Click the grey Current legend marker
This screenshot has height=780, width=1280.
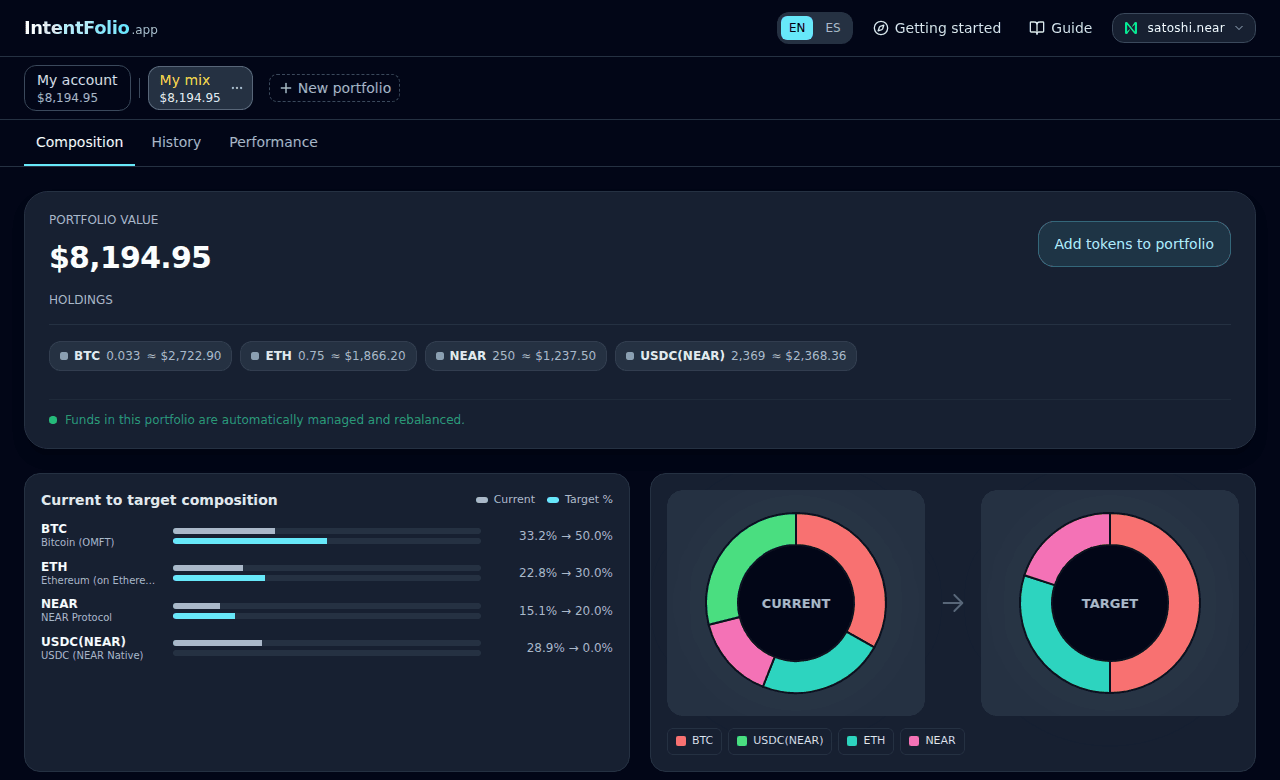click(482, 500)
